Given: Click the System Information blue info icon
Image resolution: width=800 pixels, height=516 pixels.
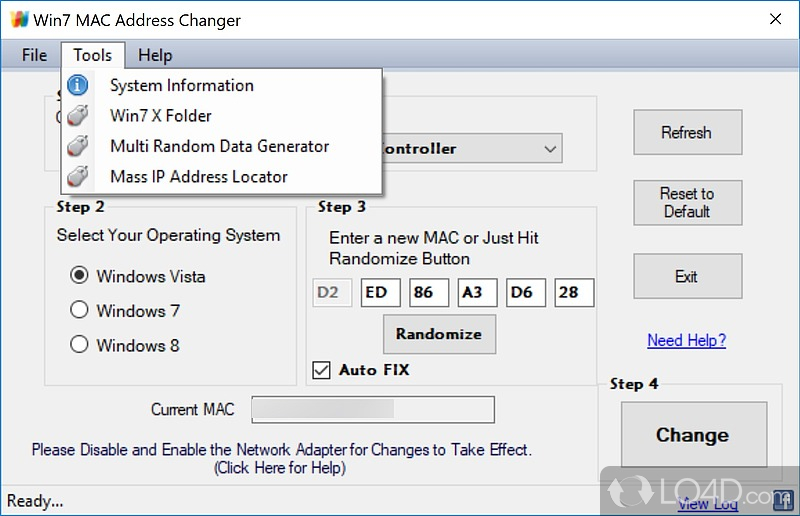Looking at the screenshot, I should point(78,85).
